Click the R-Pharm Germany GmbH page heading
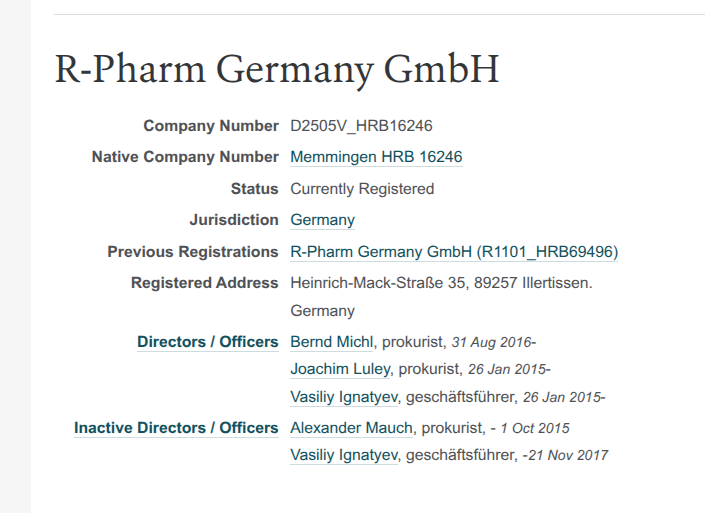This screenshot has width=705, height=513. [276, 69]
